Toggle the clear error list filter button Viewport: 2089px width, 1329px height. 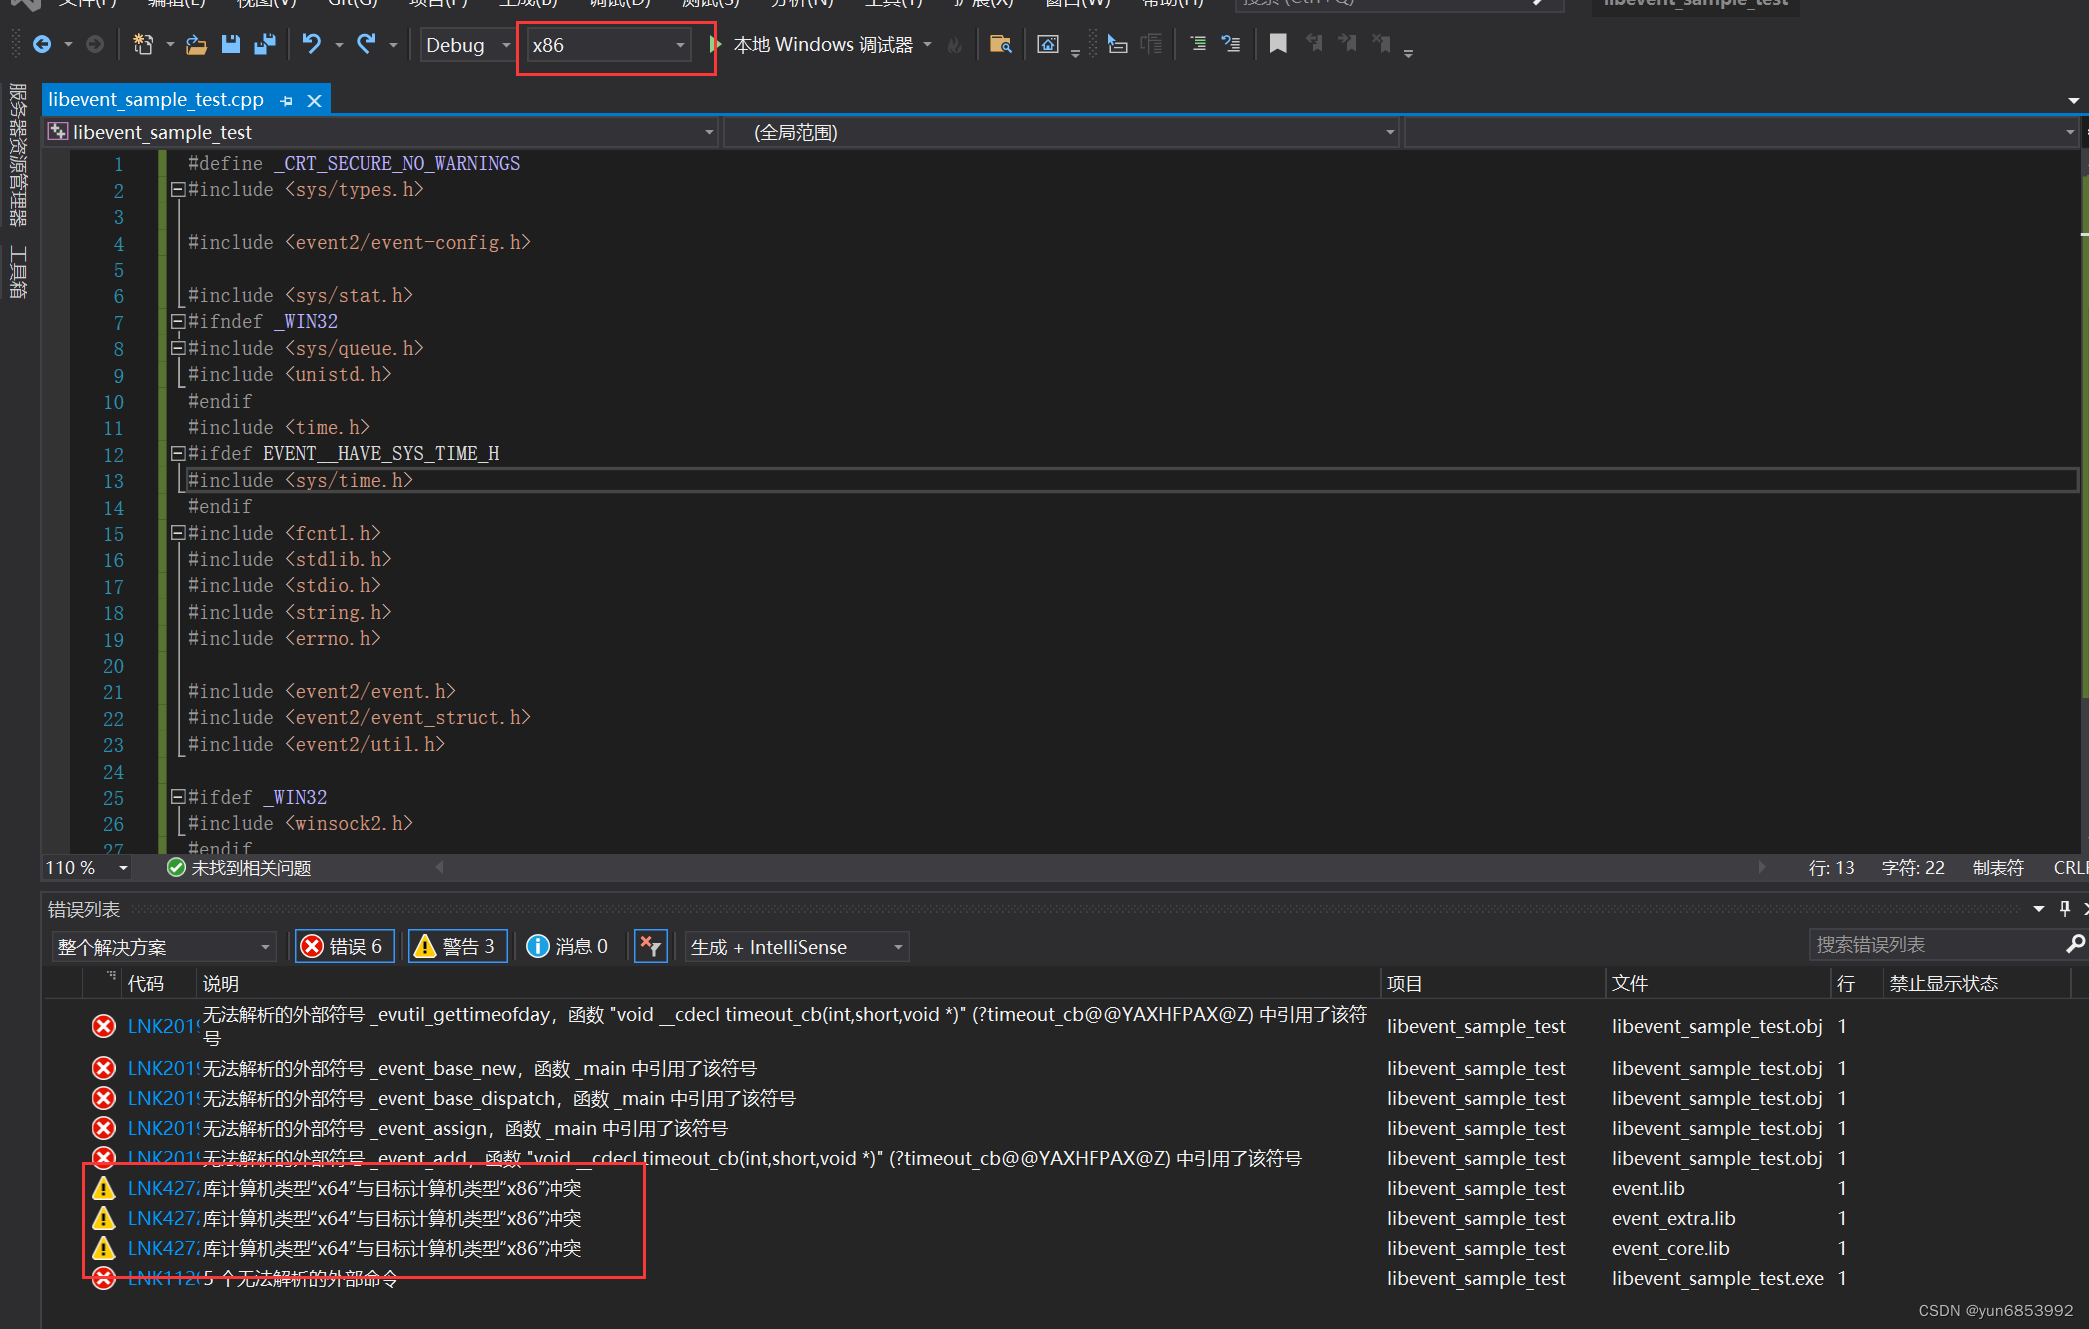[x=651, y=946]
